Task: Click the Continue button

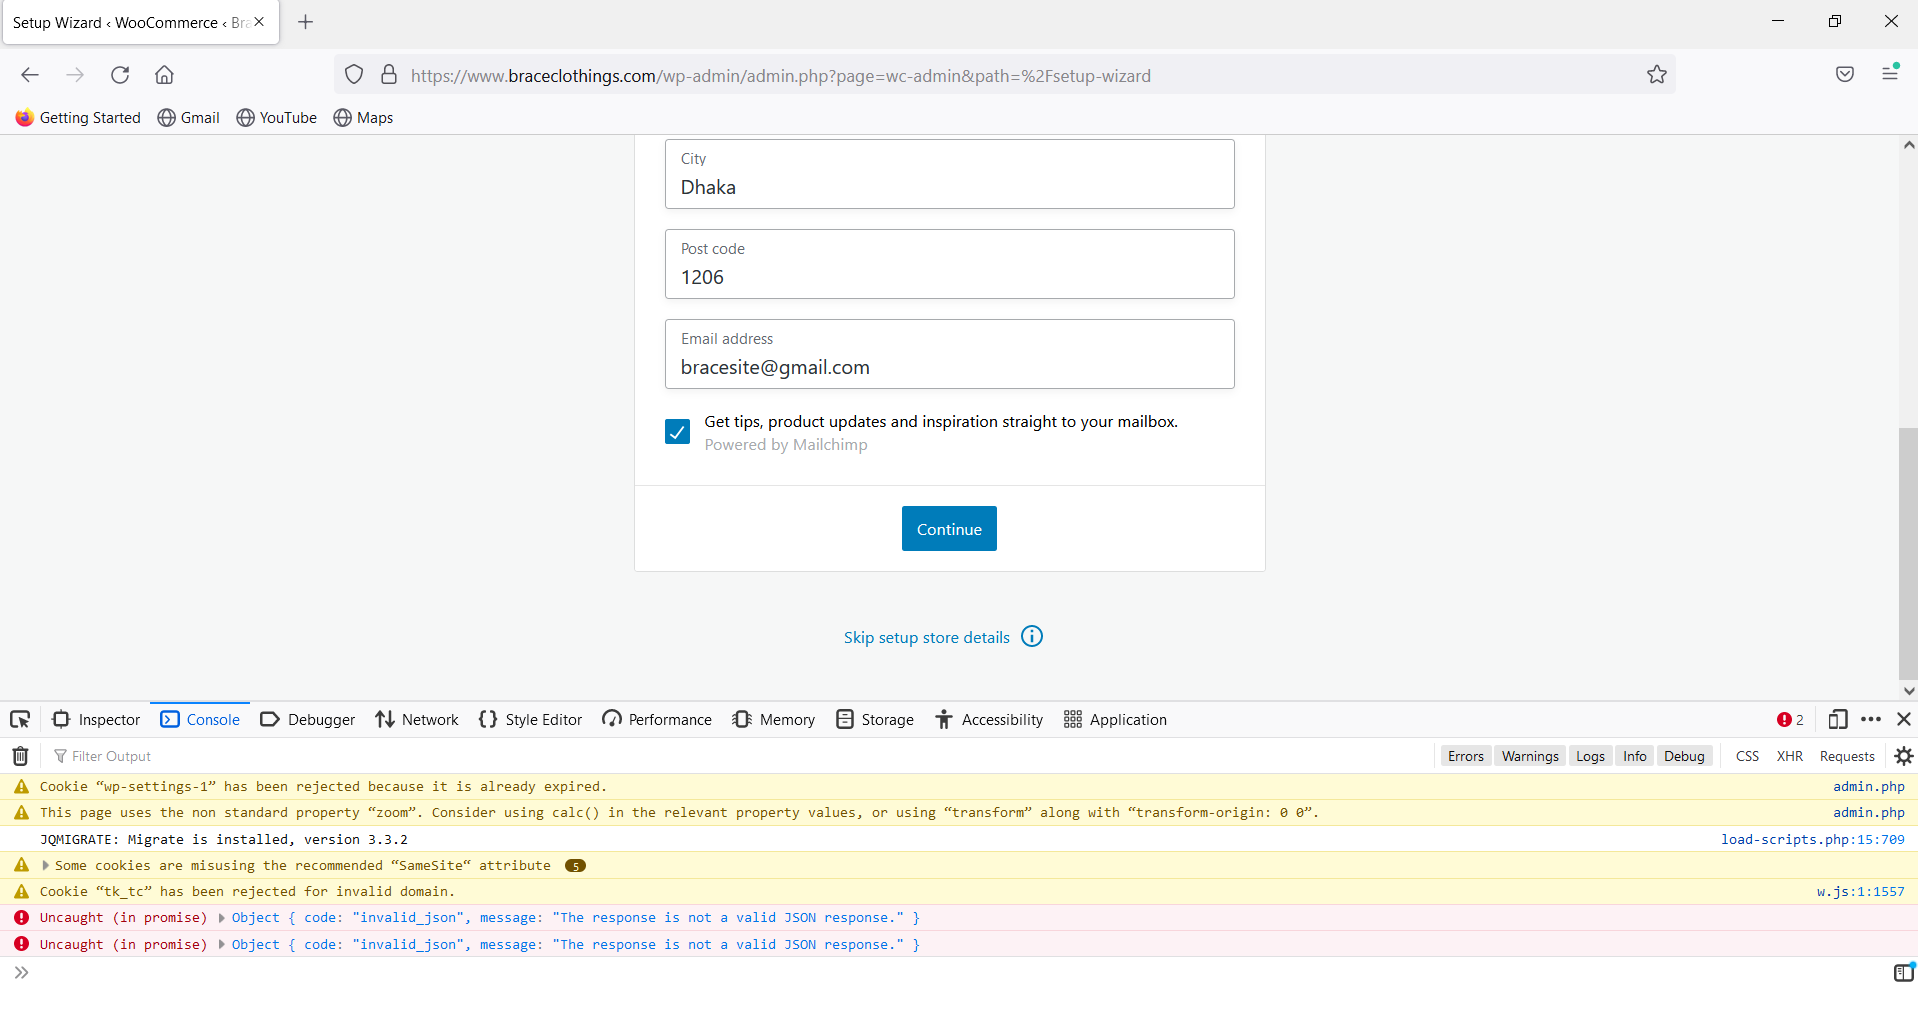Action: click(949, 529)
